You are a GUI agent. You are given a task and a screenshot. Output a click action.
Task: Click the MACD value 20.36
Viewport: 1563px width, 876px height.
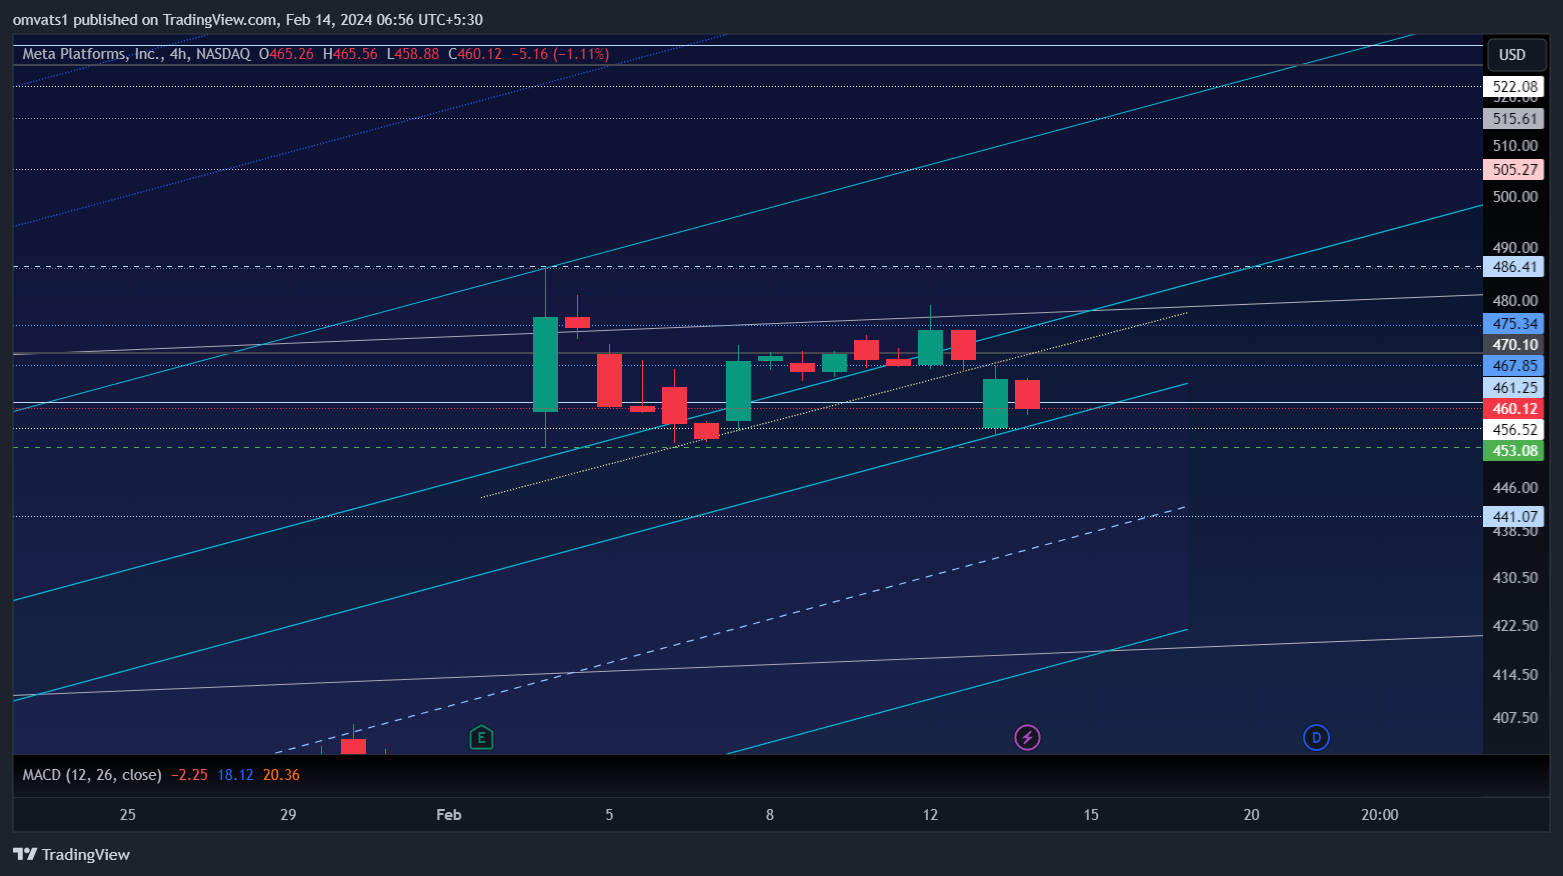click(281, 775)
